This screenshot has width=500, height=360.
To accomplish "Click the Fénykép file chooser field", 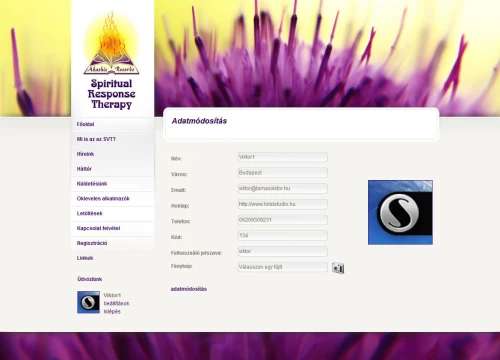I will pos(283,267).
